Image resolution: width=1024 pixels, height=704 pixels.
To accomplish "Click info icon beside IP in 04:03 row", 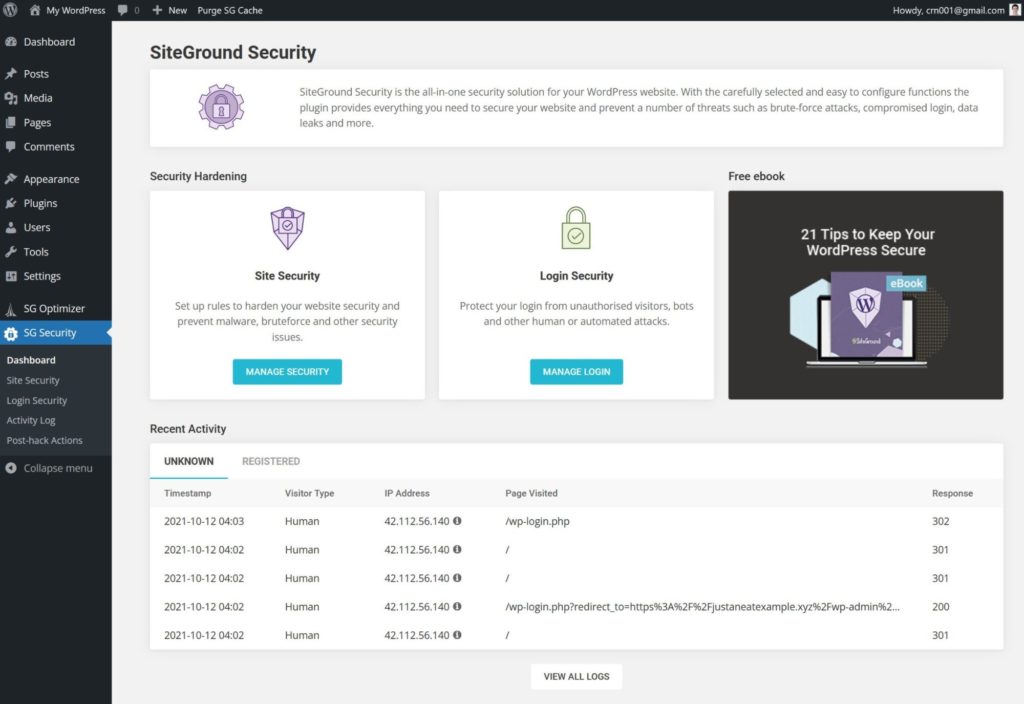I will coord(457,520).
